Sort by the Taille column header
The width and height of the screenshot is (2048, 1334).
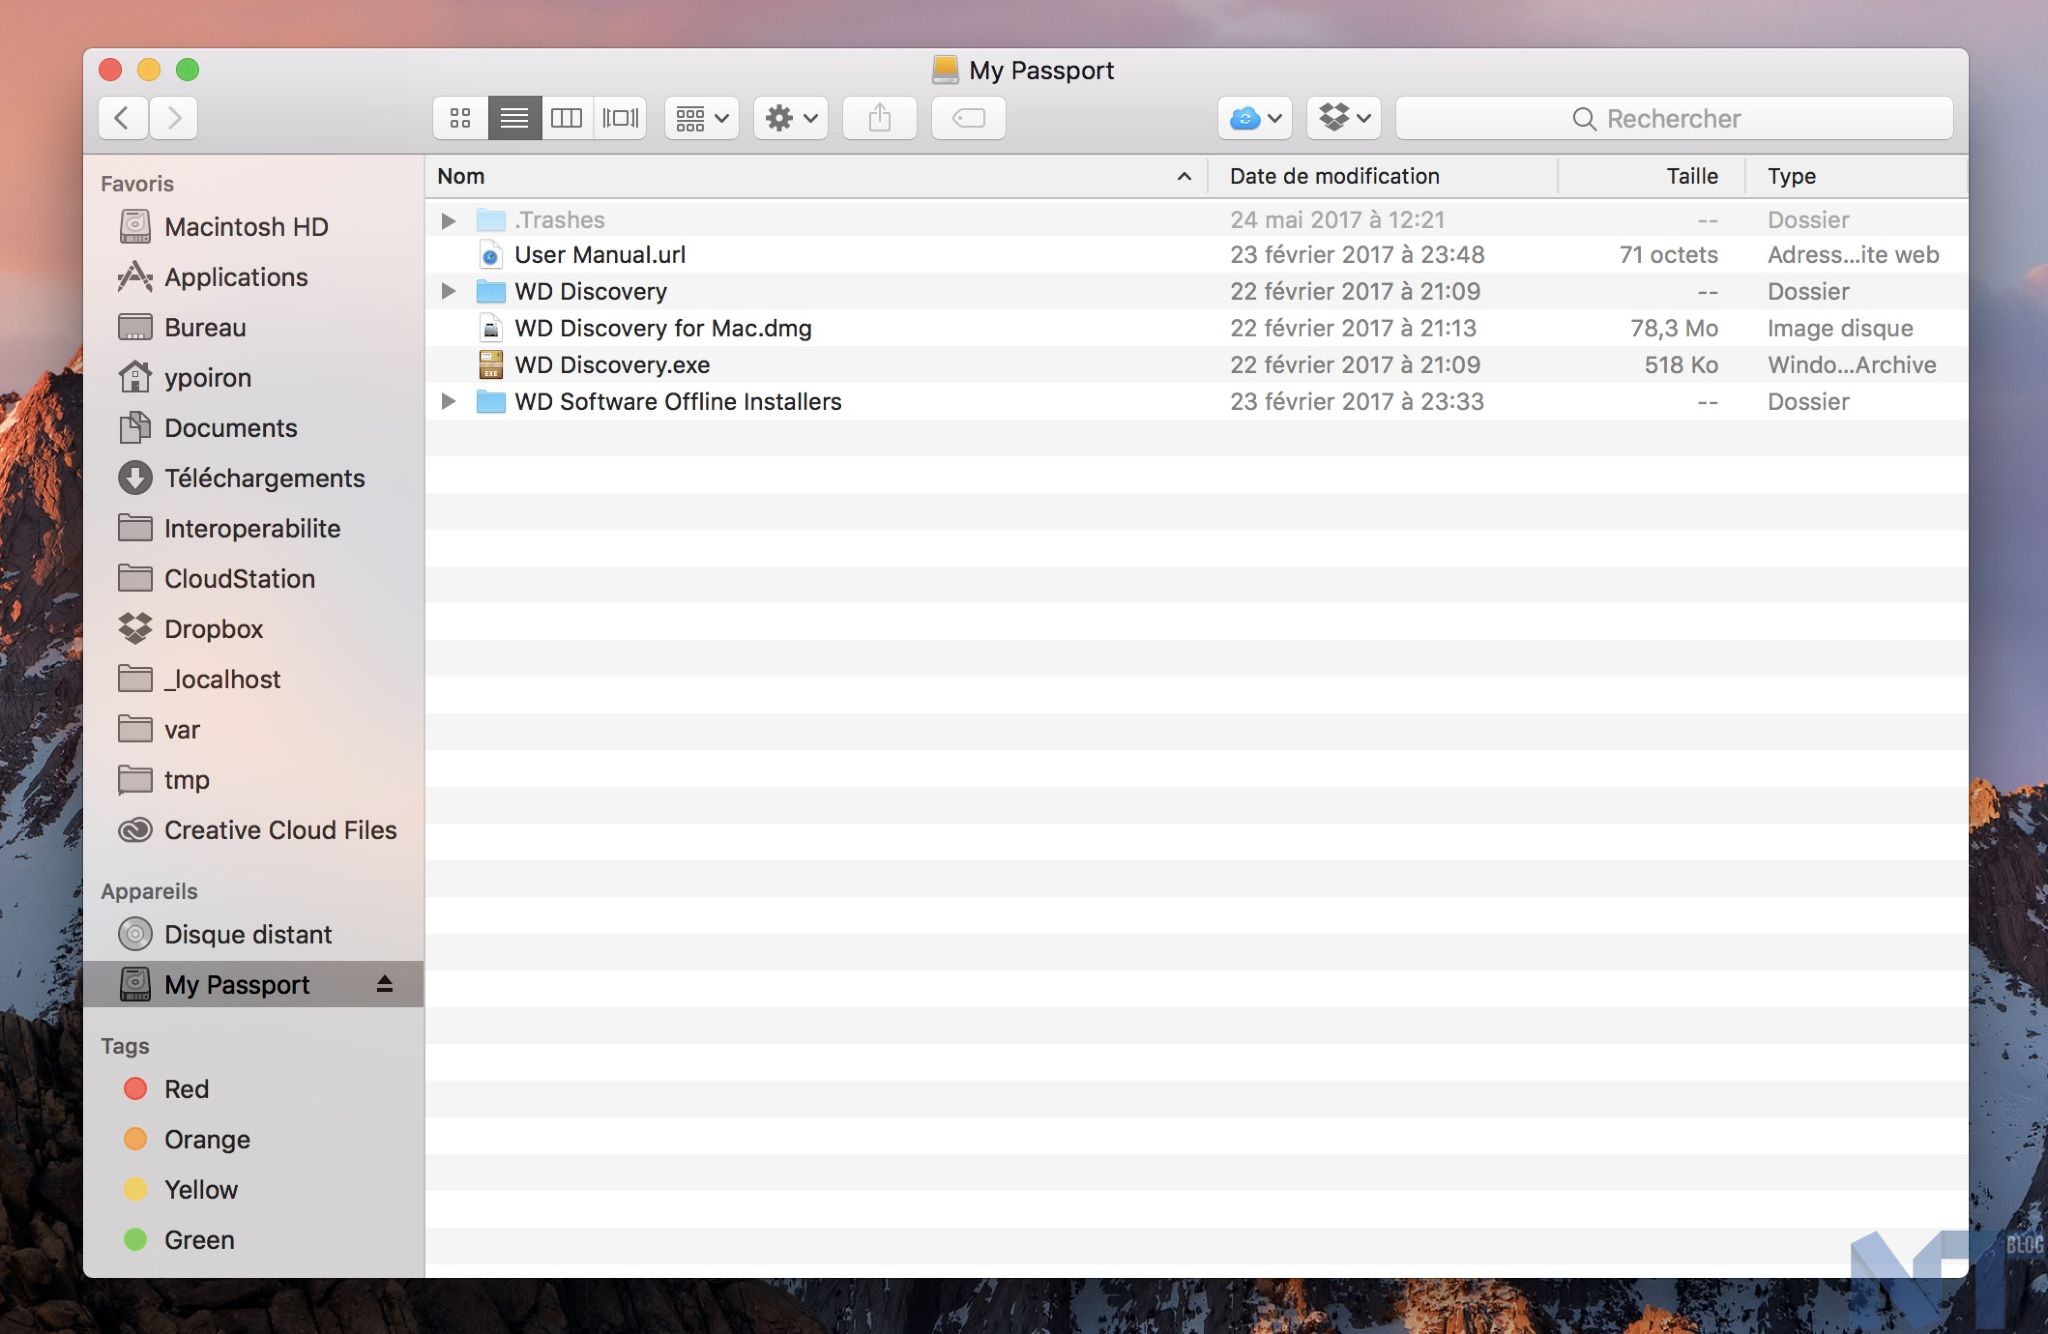pos(1652,176)
